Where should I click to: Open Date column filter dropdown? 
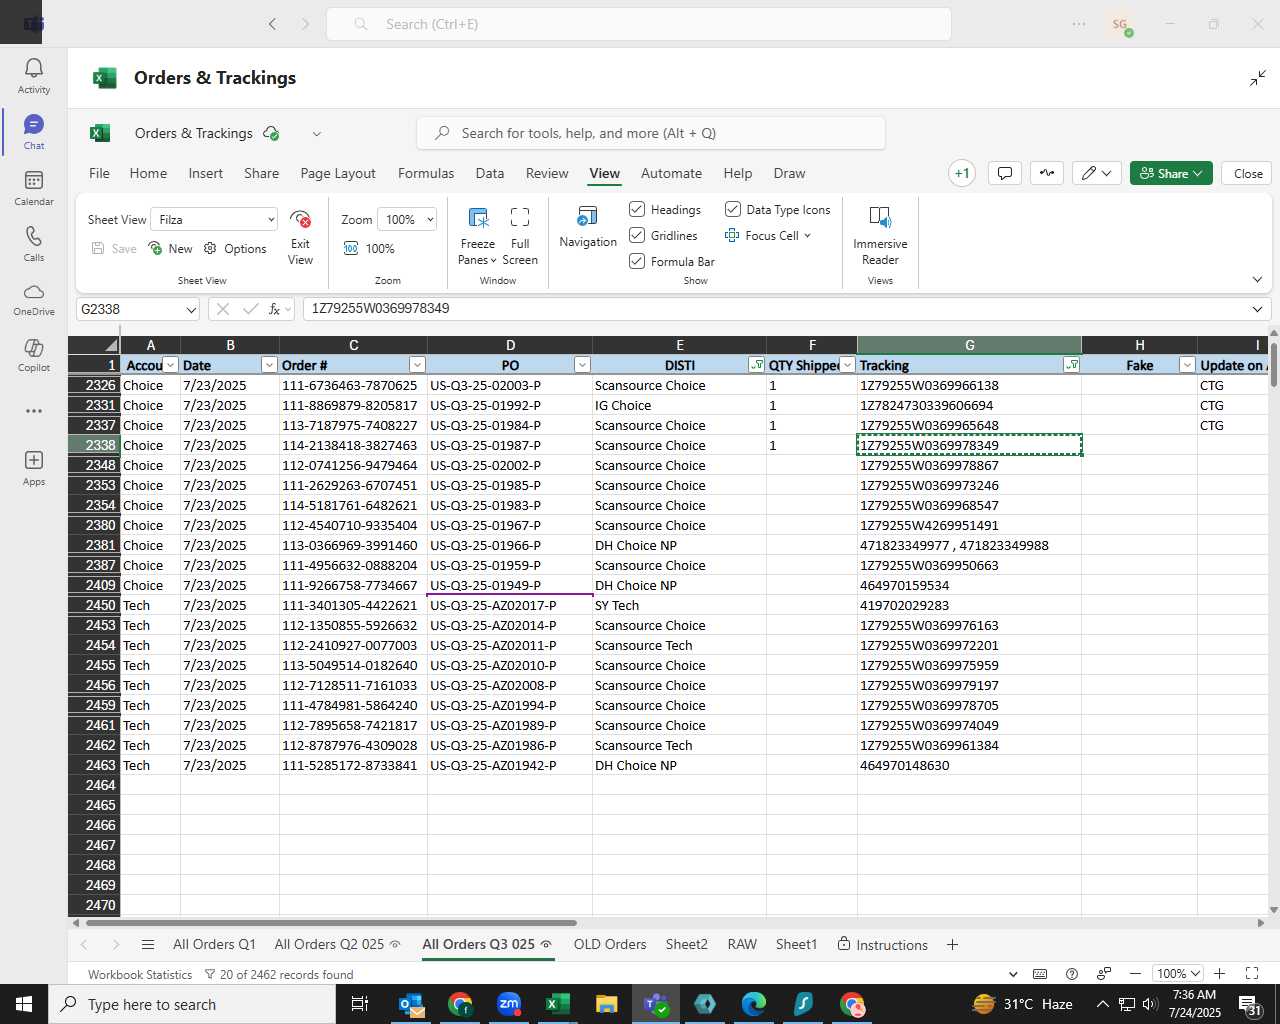click(269, 365)
